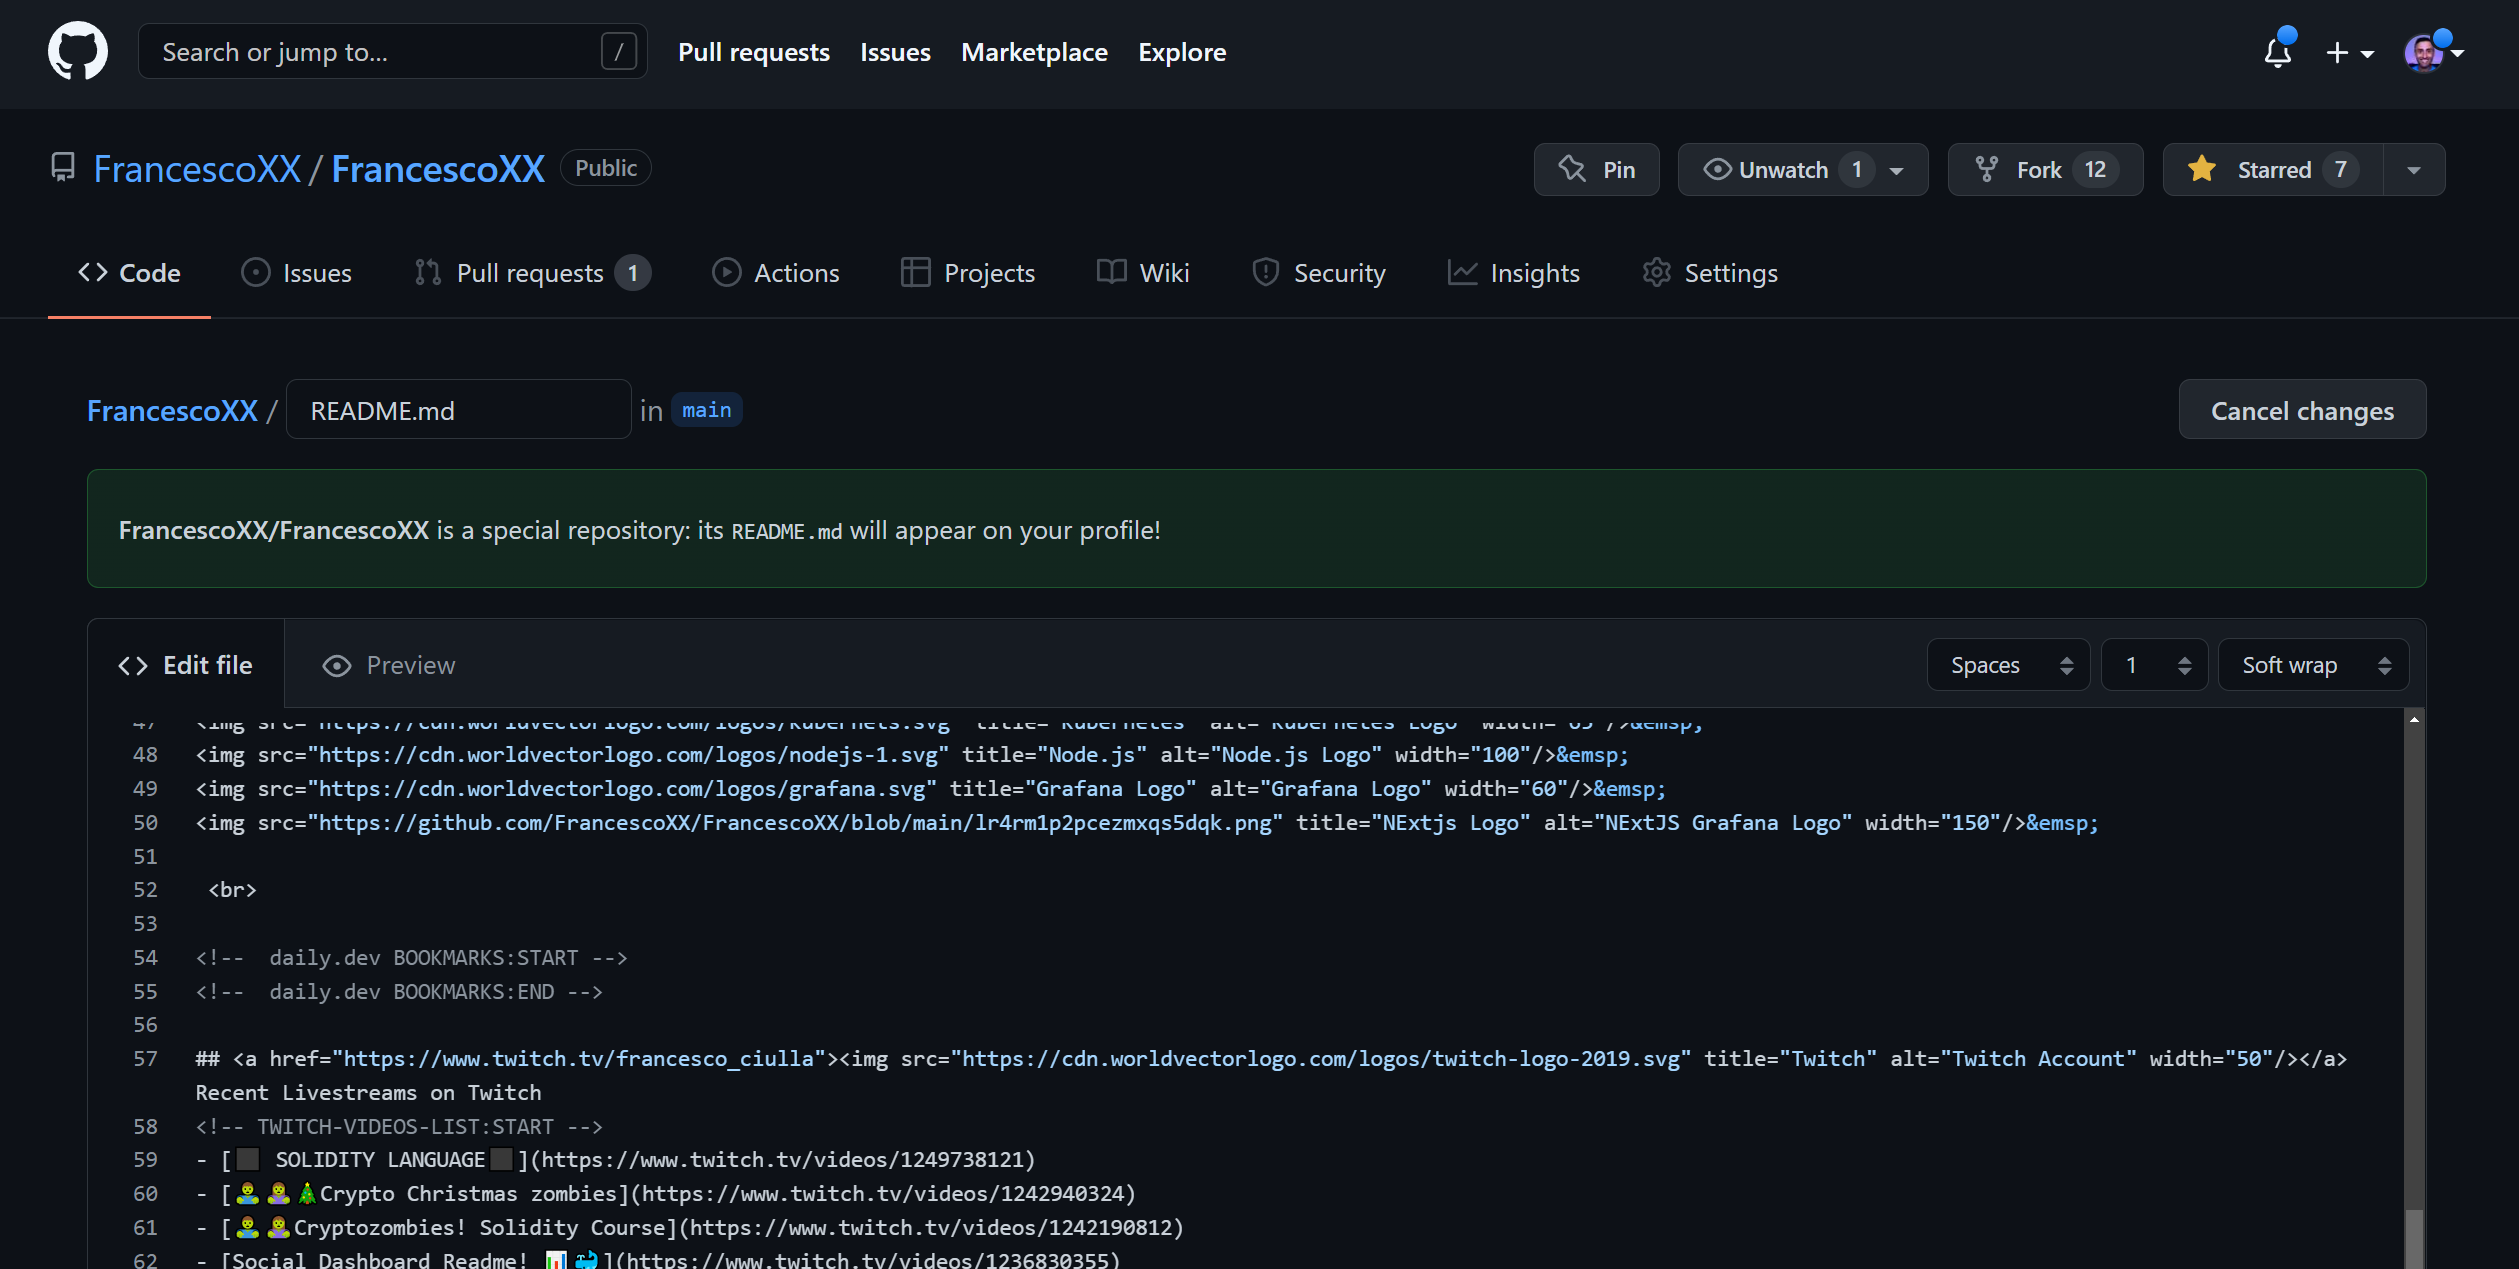Pin this repository
The width and height of the screenshot is (2519, 1269).
pyautogui.click(x=1596, y=169)
